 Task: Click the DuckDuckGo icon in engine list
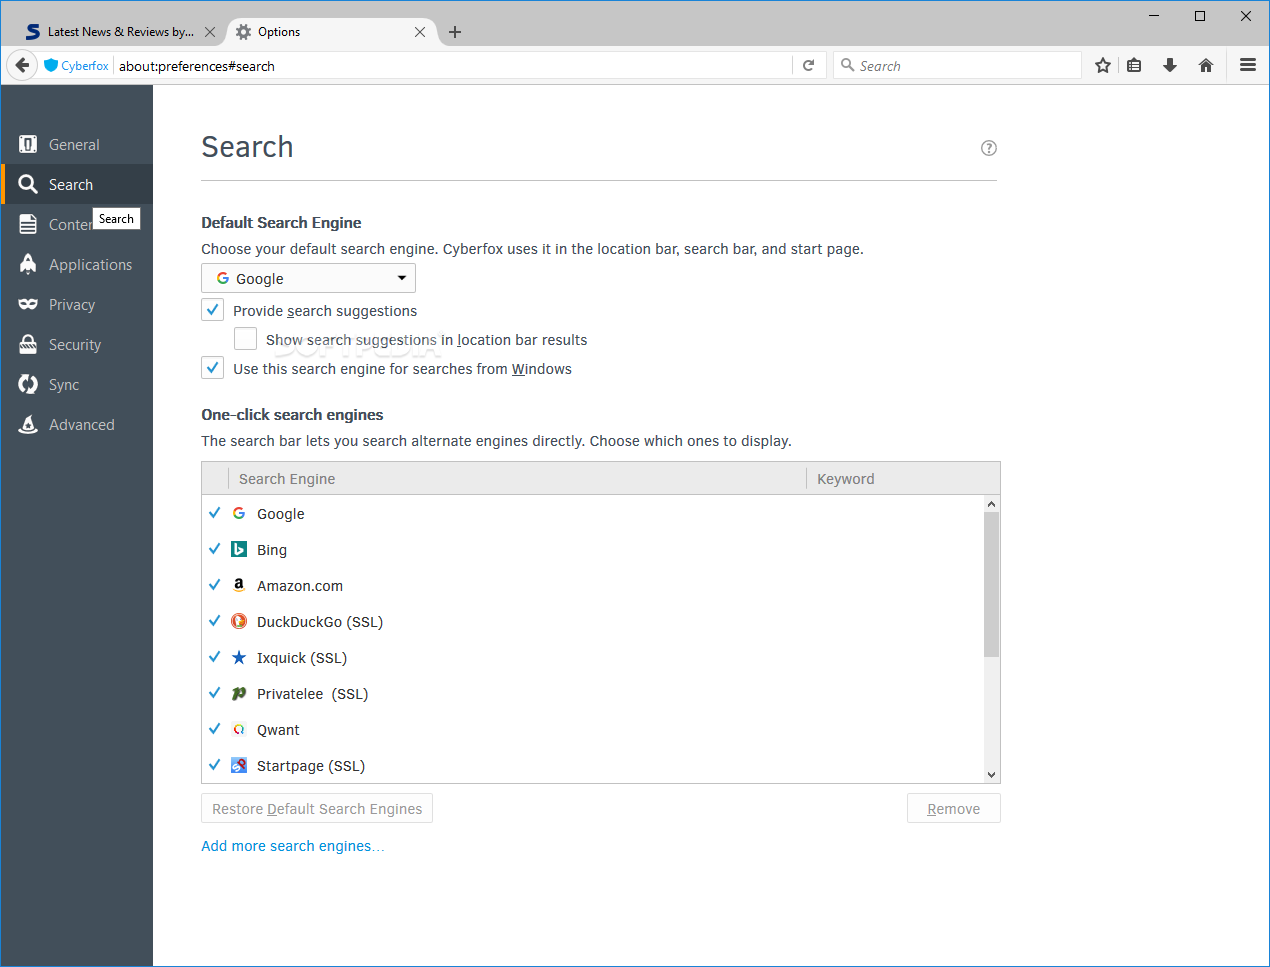239,621
